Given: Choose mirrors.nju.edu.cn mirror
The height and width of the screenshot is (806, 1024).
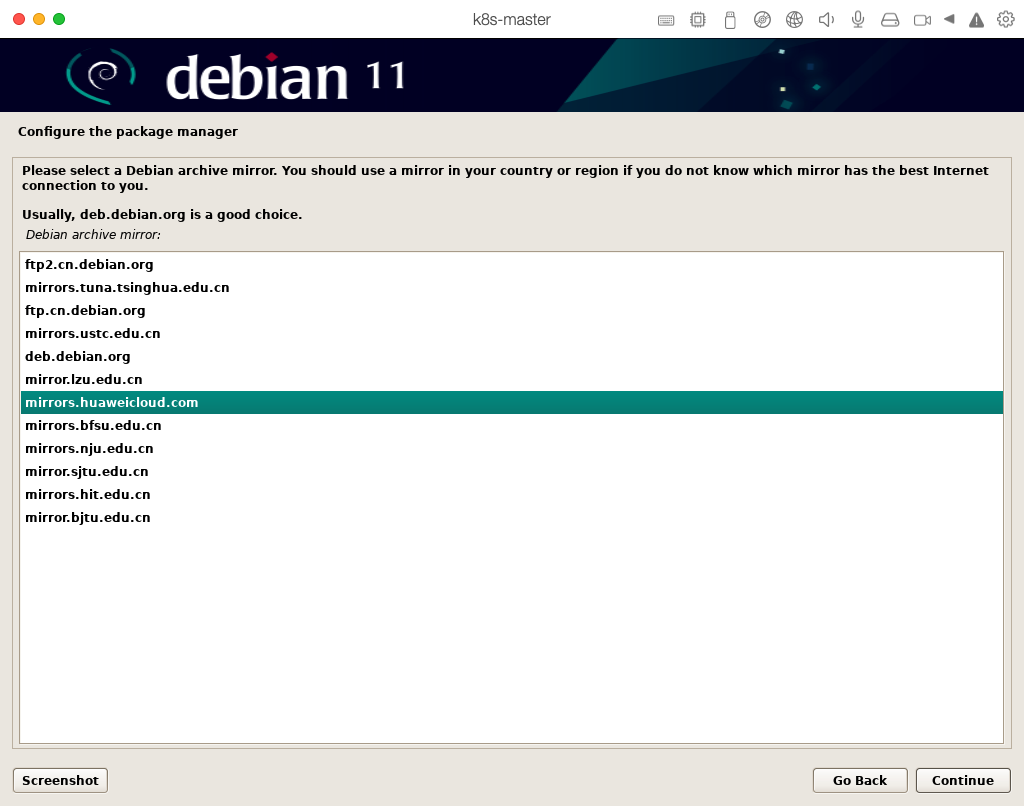Looking at the screenshot, I should click(511, 448).
